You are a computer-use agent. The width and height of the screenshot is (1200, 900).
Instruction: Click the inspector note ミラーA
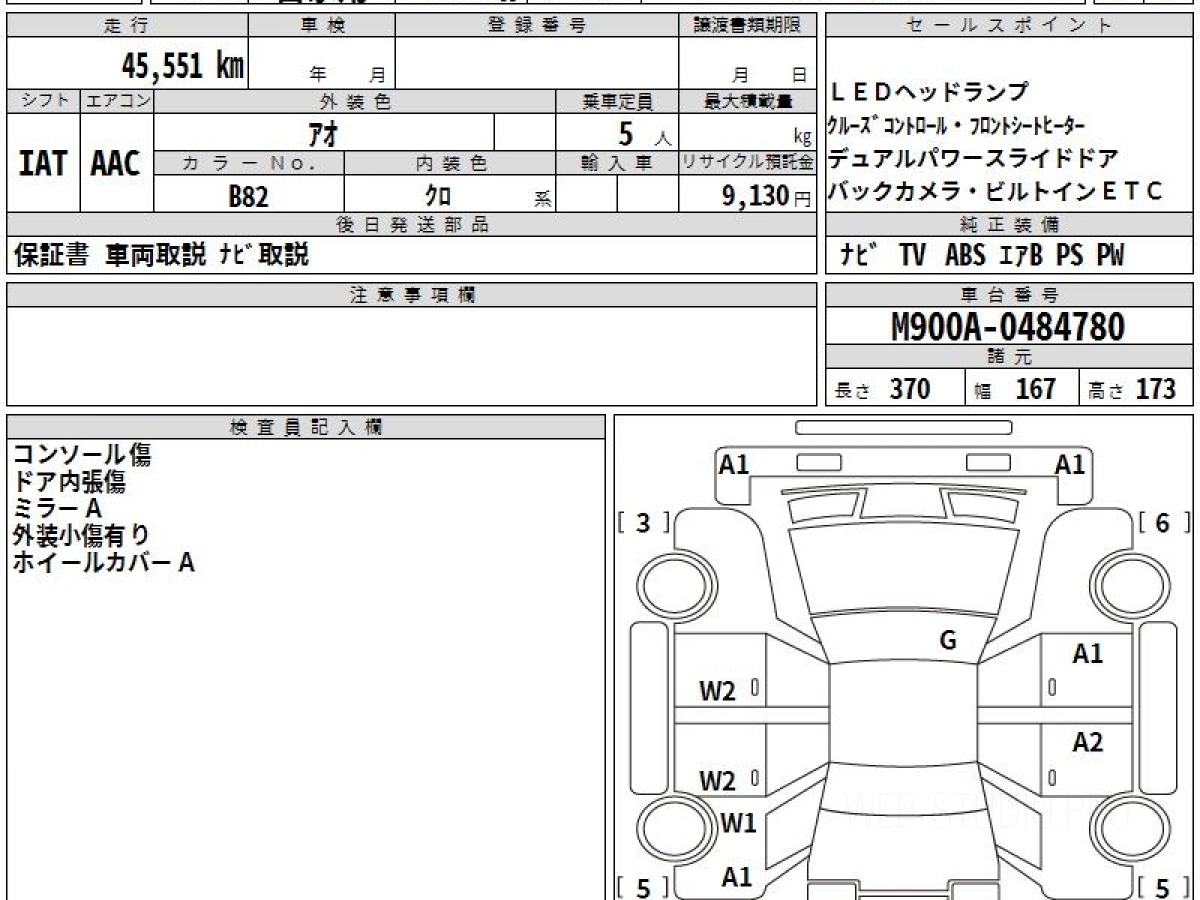point(58,509)
